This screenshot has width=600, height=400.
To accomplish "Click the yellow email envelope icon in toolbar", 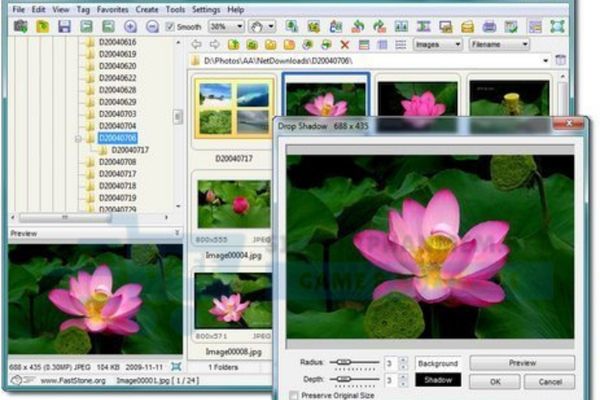I will click(467, 26).
